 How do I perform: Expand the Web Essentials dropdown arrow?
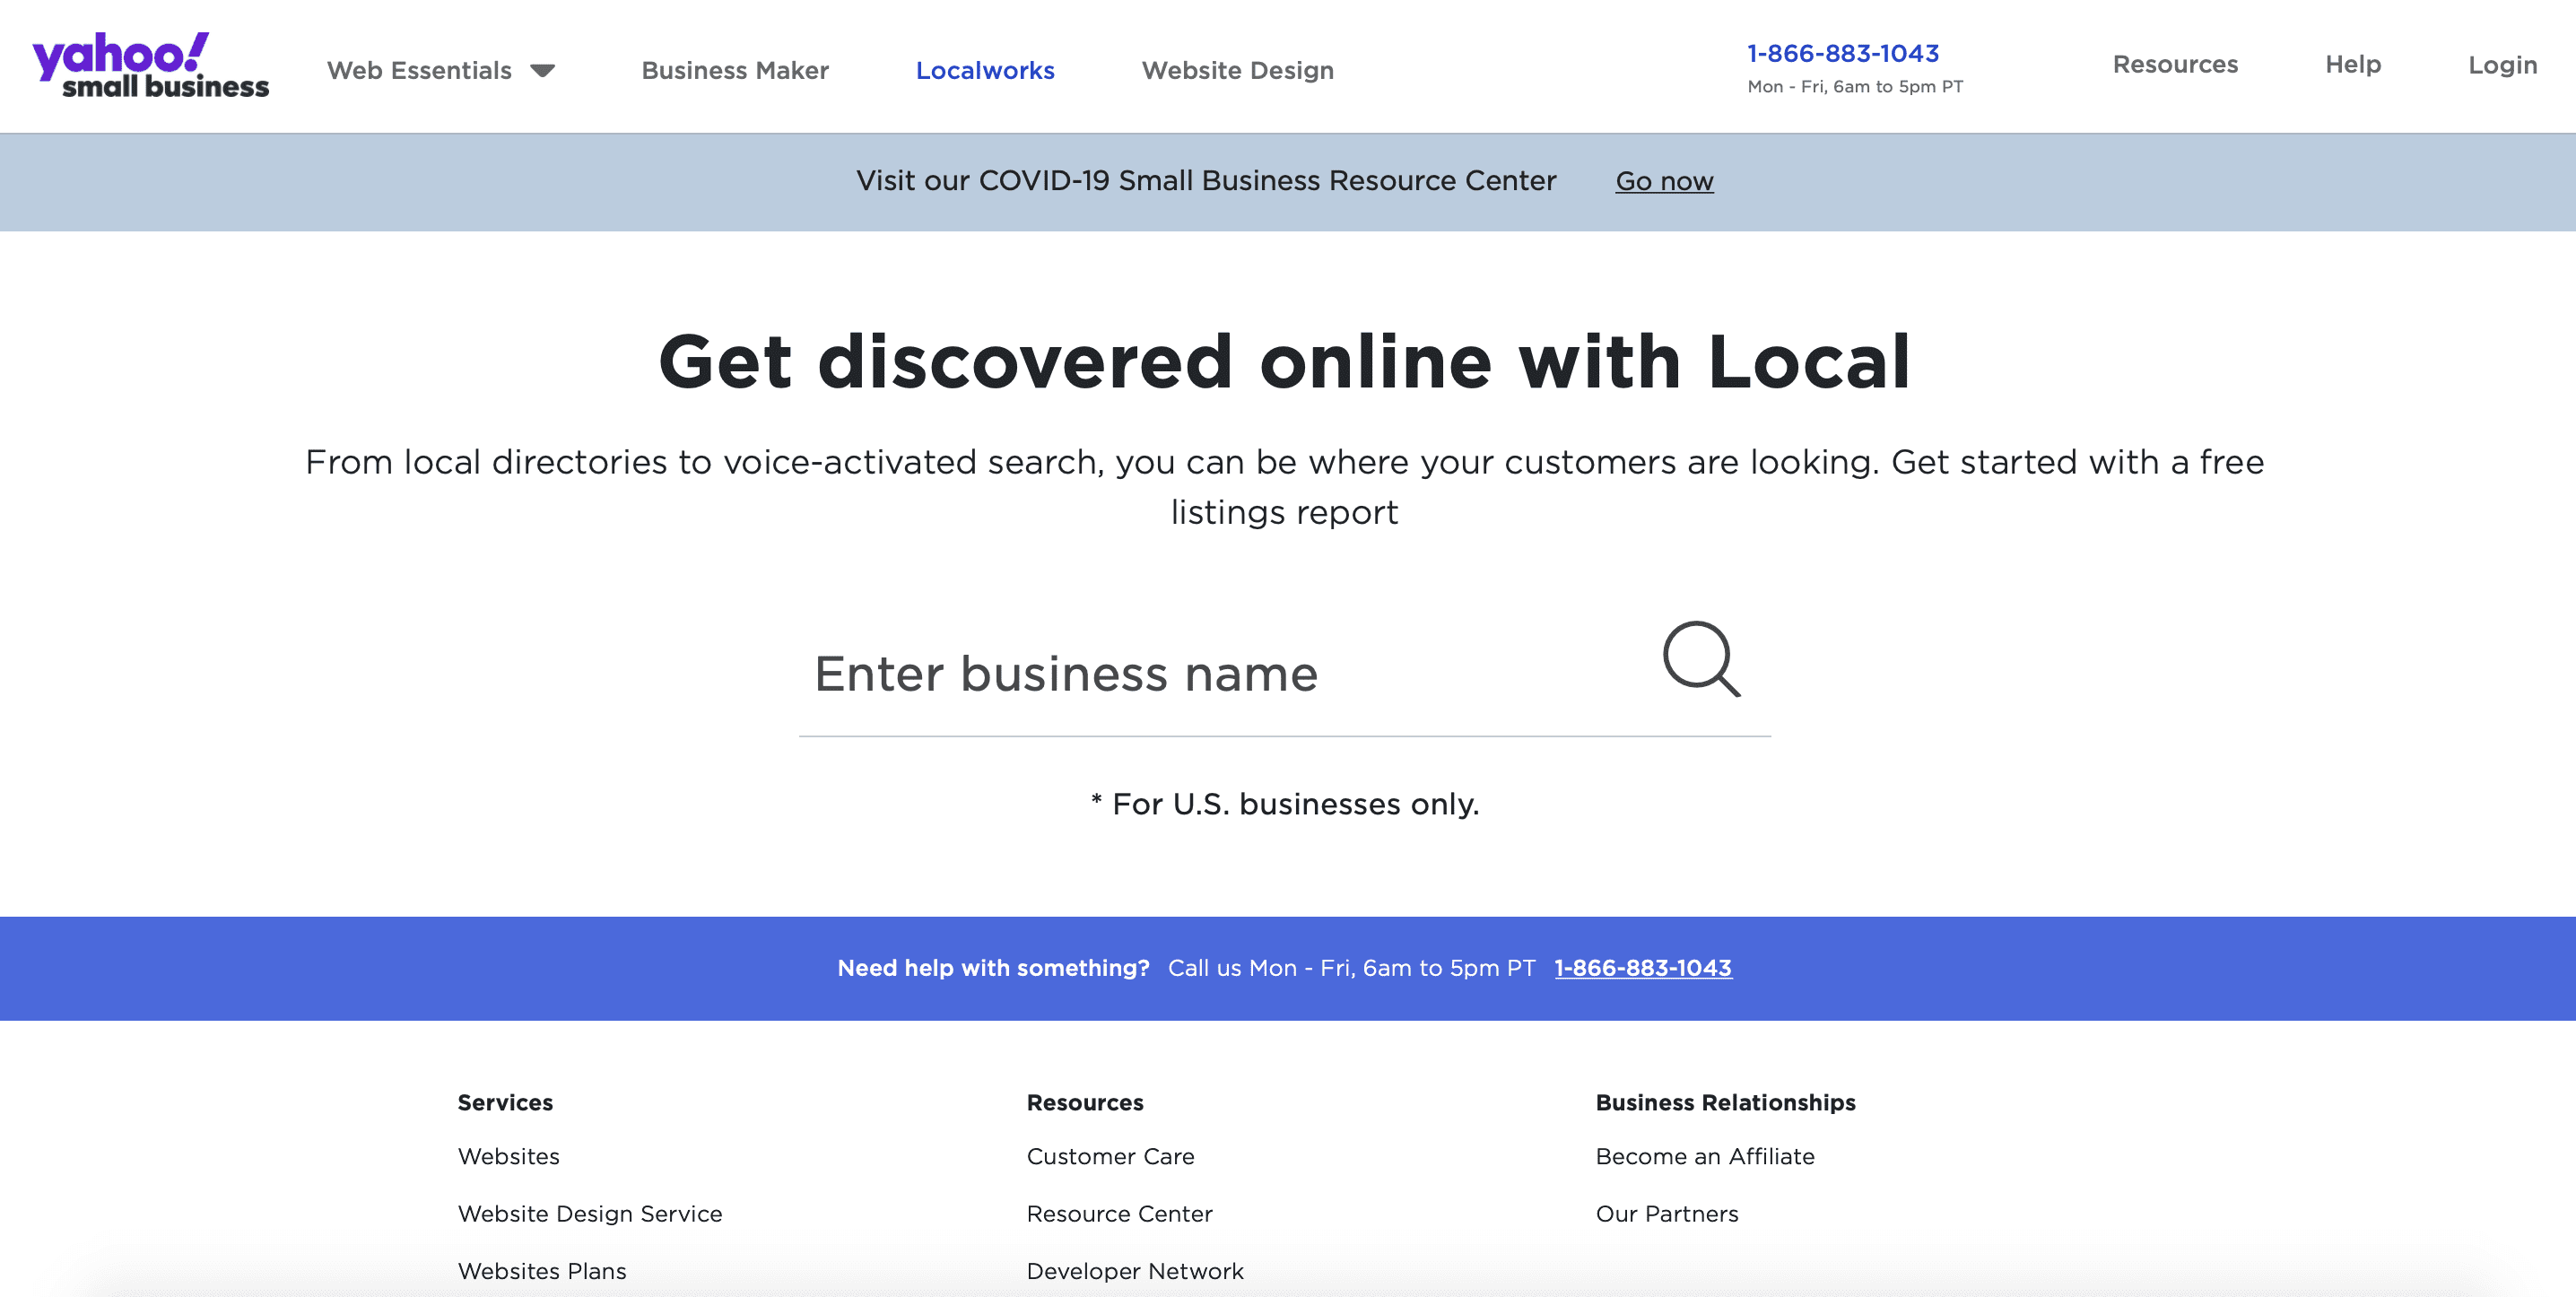[x=543, y=71]
